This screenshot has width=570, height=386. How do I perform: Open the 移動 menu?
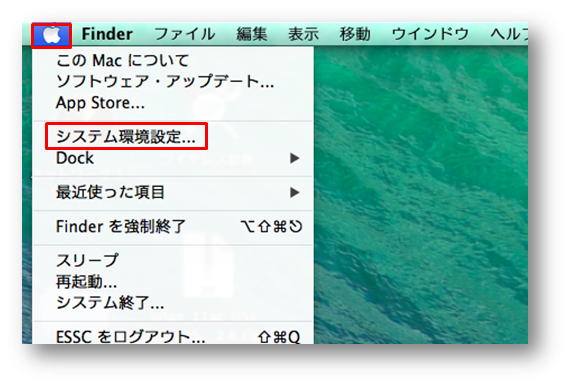355,34
